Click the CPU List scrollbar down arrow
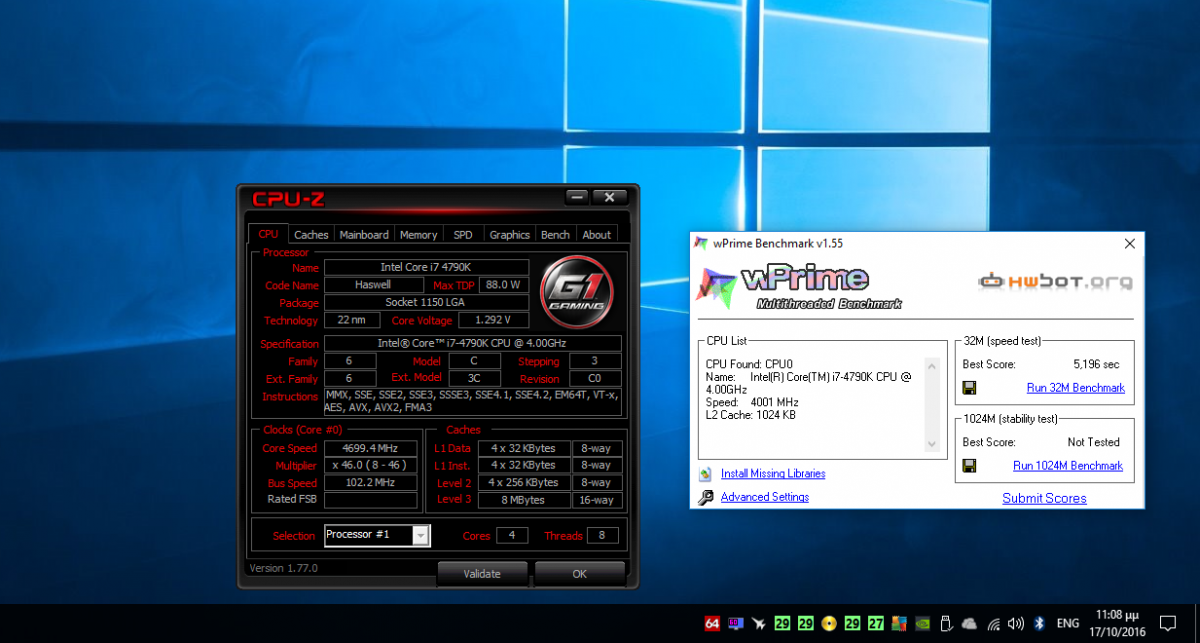The height and width of the screenshot is (643, 1200). 933,445
